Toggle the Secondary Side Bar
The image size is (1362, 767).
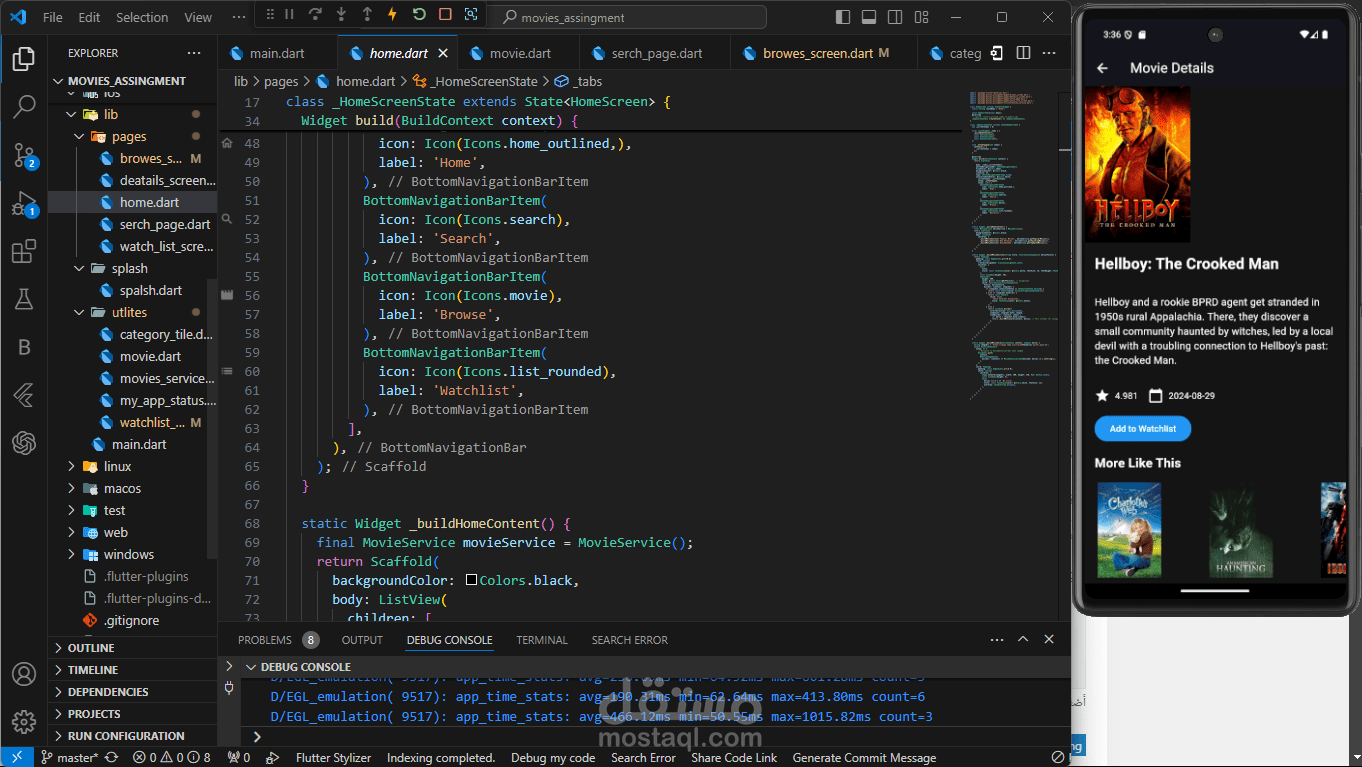click(895, 17)
